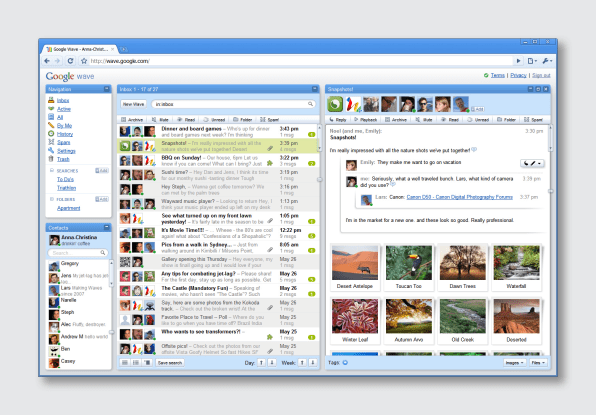Open the BBQ on Sunday! wave
The width and height of the screenshot is (596, 415).
click(218, 160)
